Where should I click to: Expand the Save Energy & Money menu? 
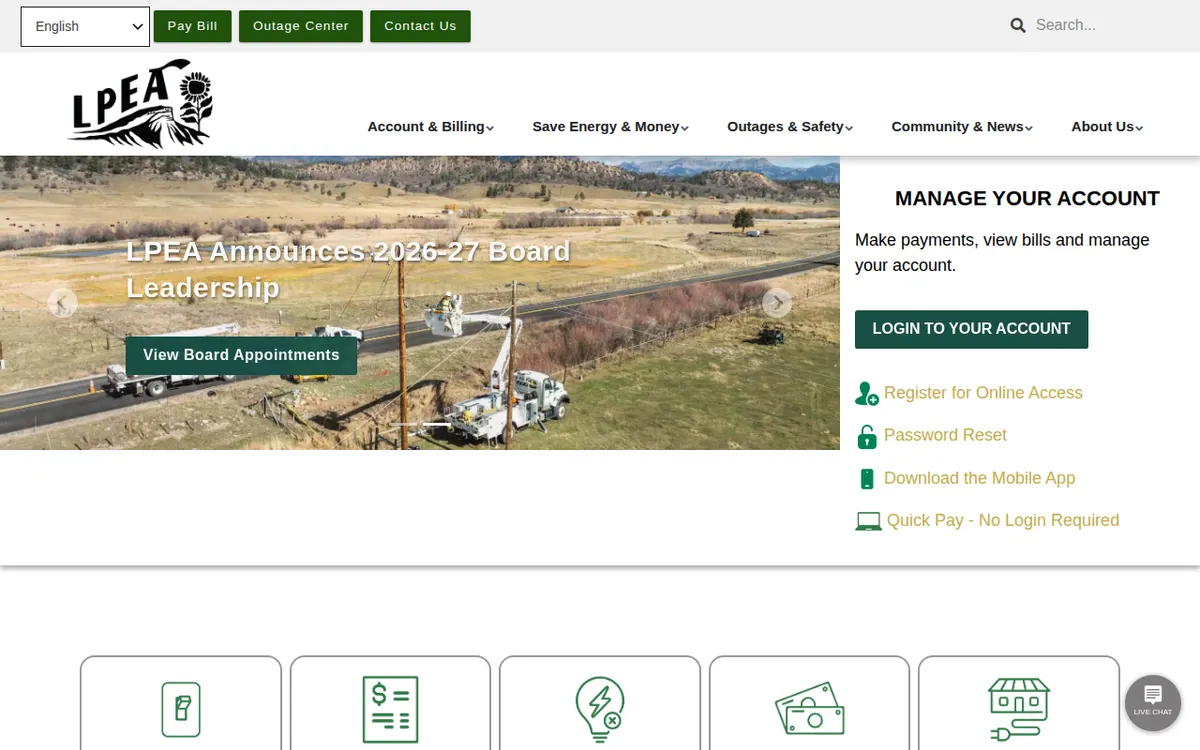click(611, 127)
